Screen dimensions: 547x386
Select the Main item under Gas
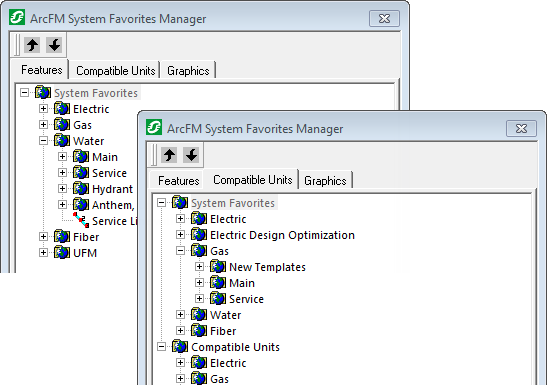click(x=242, y=283)
